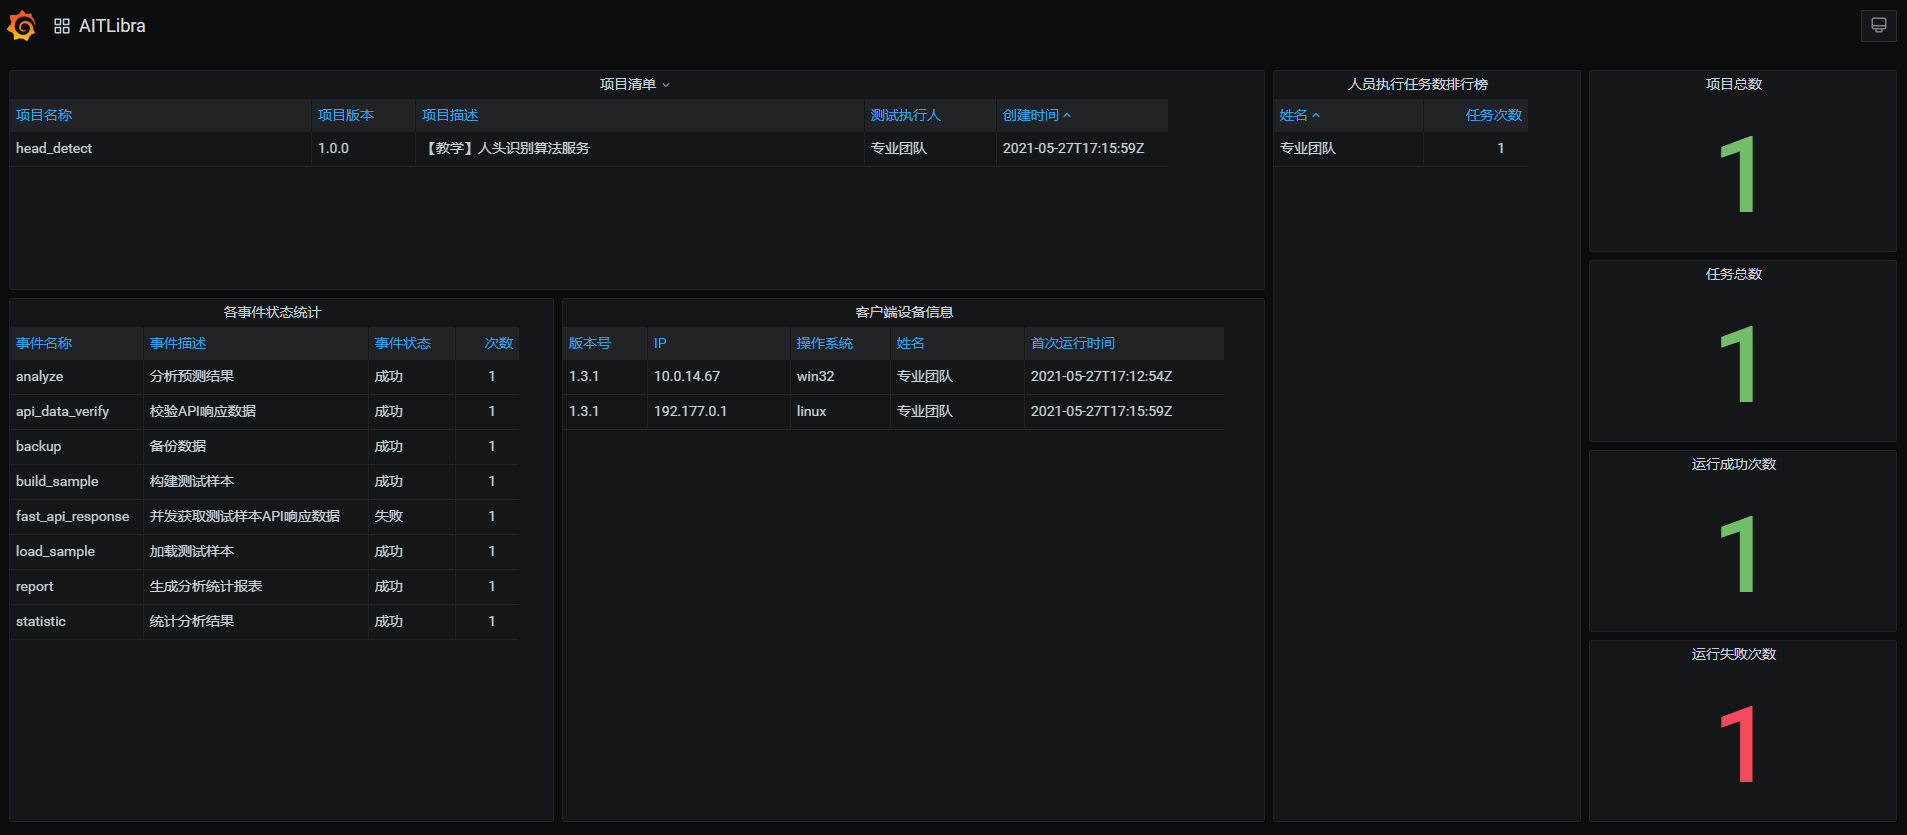Click the 首次运行时间 column header

(x=1073, y=343)
